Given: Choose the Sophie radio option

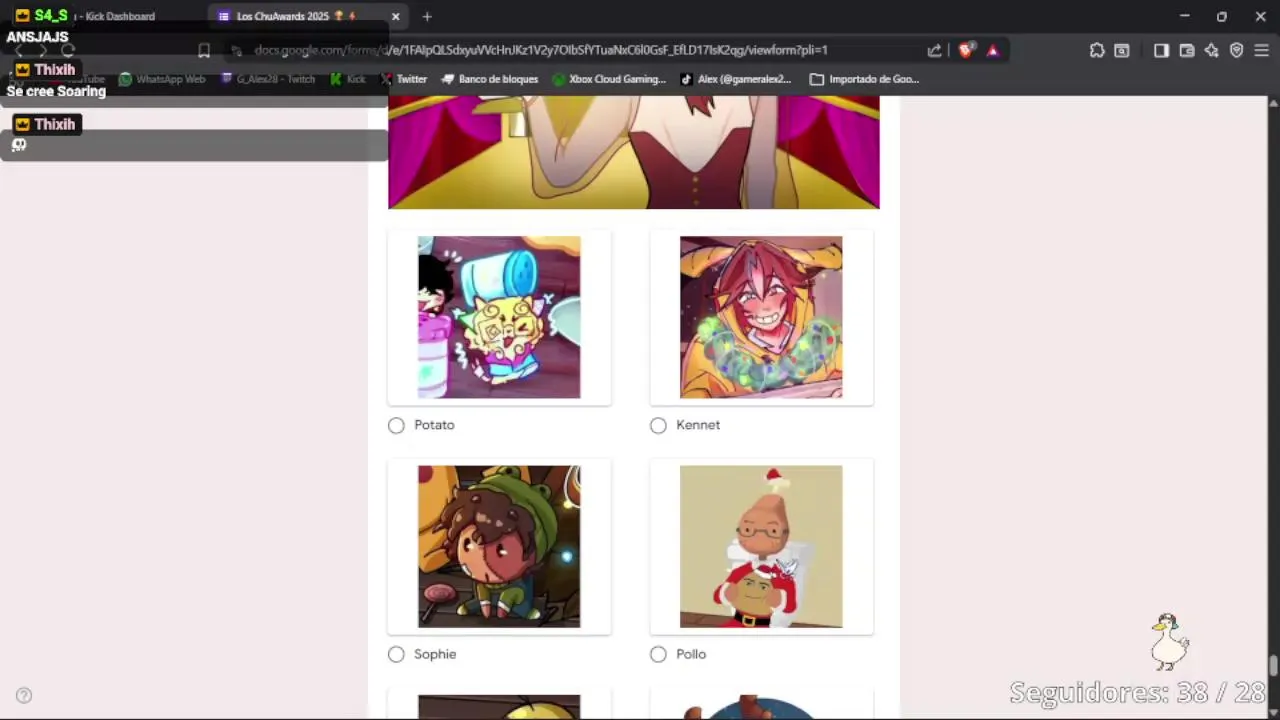Looking at the screenshot, I should click(x=396, y=654).
